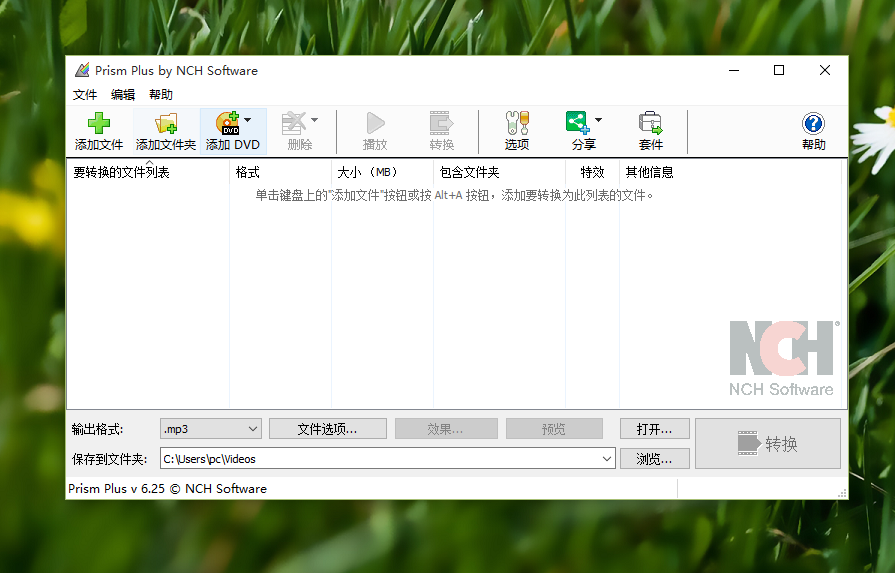Click the green plus 添加文件 icon
The image size is (895, 573).
[x=99, y=123]
